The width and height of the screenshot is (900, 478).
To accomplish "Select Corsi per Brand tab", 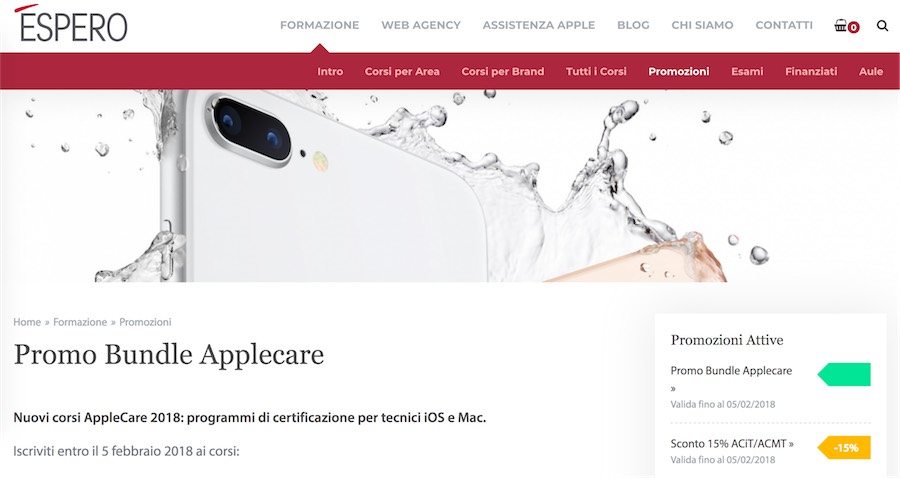I will click(502, 72).
